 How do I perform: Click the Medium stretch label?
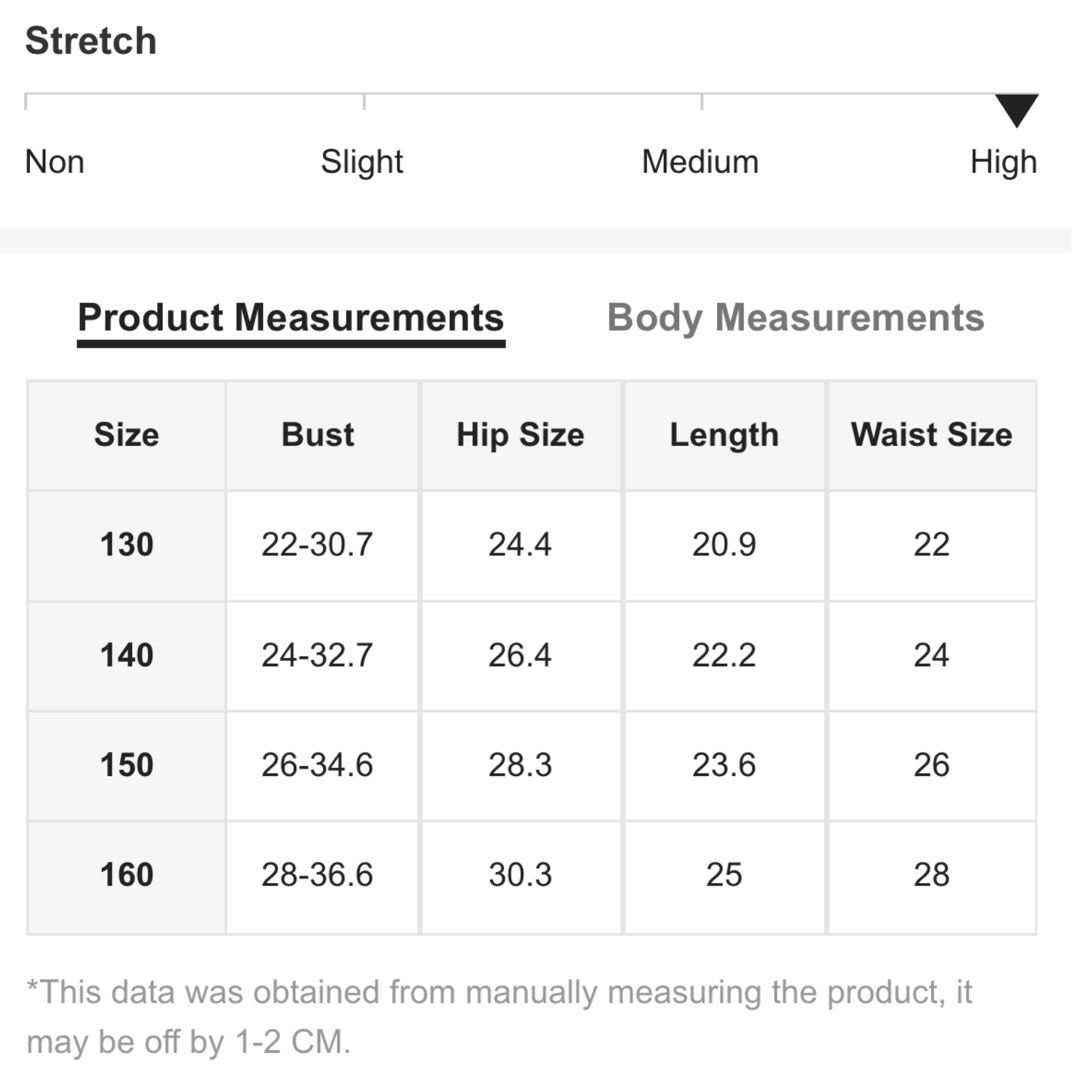pos(700,162)
